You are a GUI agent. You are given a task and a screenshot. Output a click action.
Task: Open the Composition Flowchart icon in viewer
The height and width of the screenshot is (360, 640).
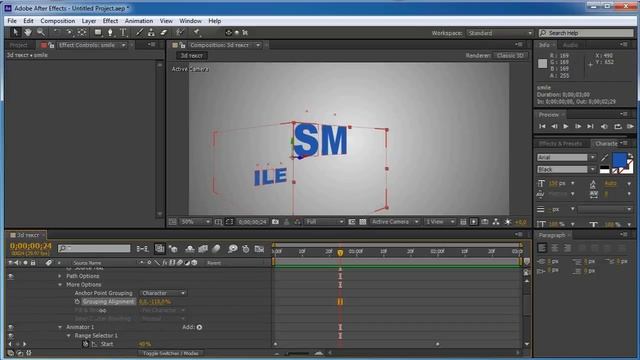click(x=496, y=222)
